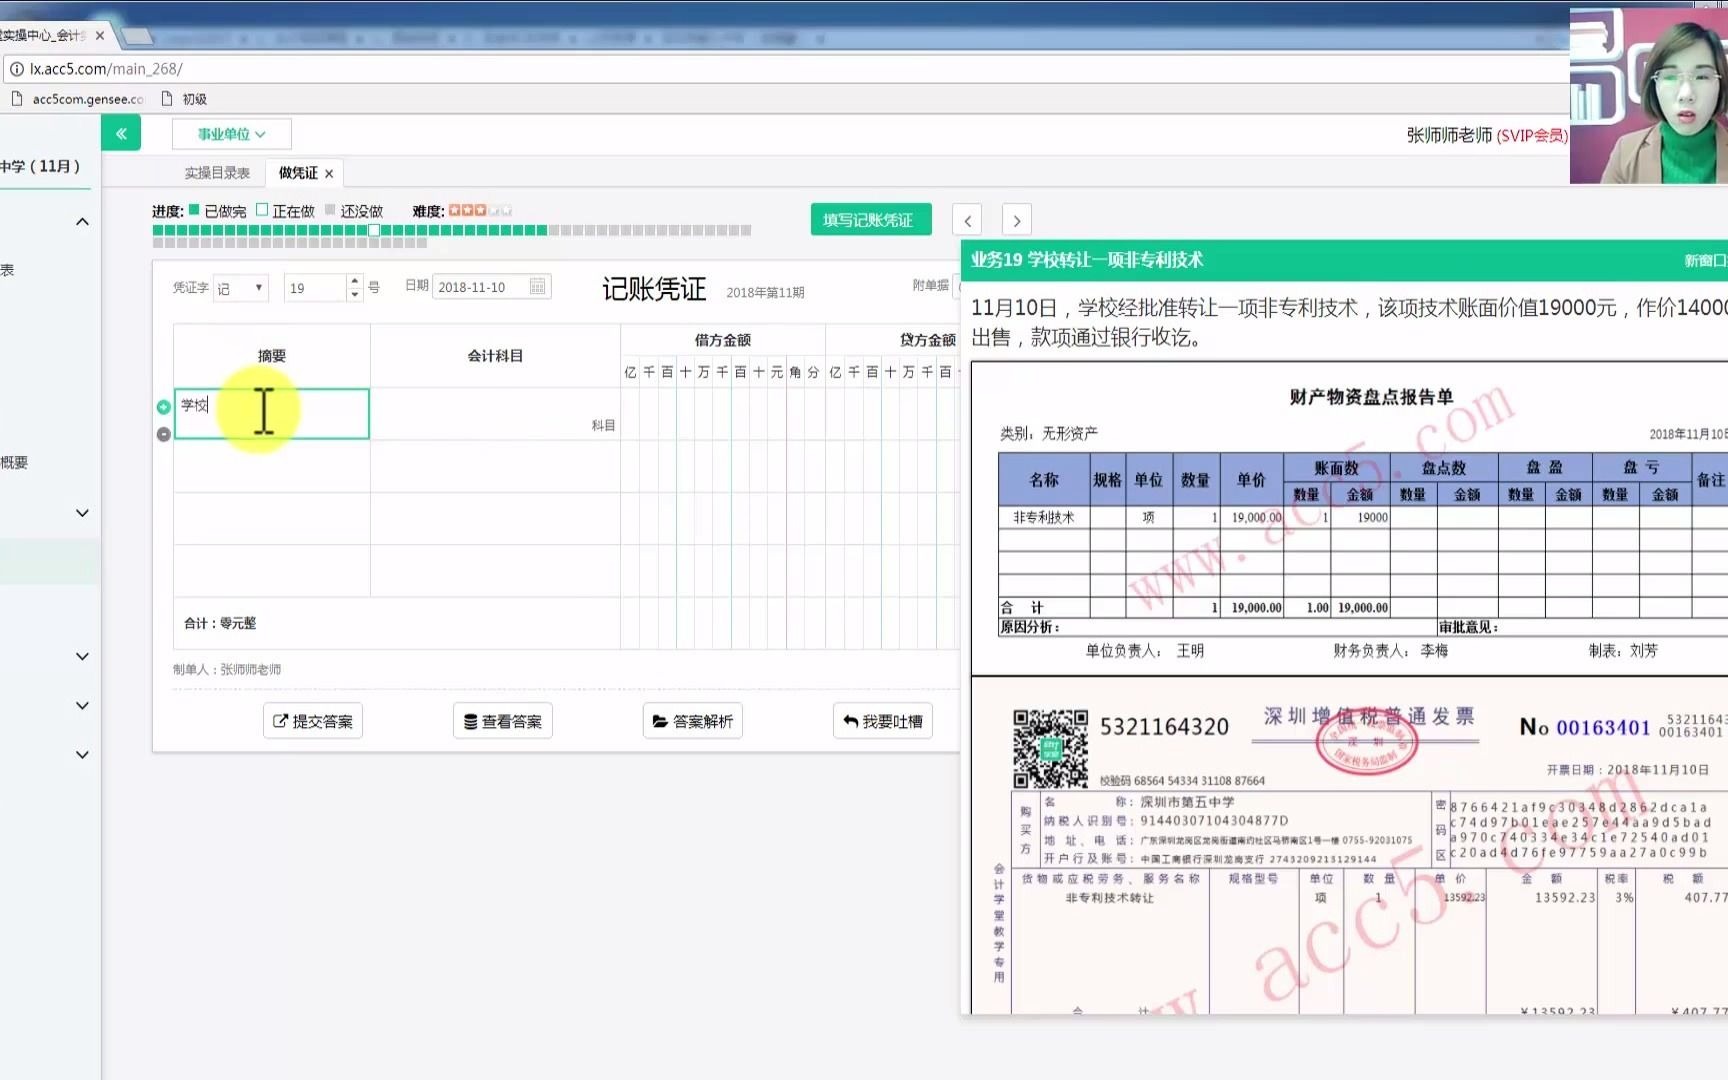This screenshot has width=1728, height=1080.
Task: Add a row with the green plus icon
Action: click(x=164, y=407)
